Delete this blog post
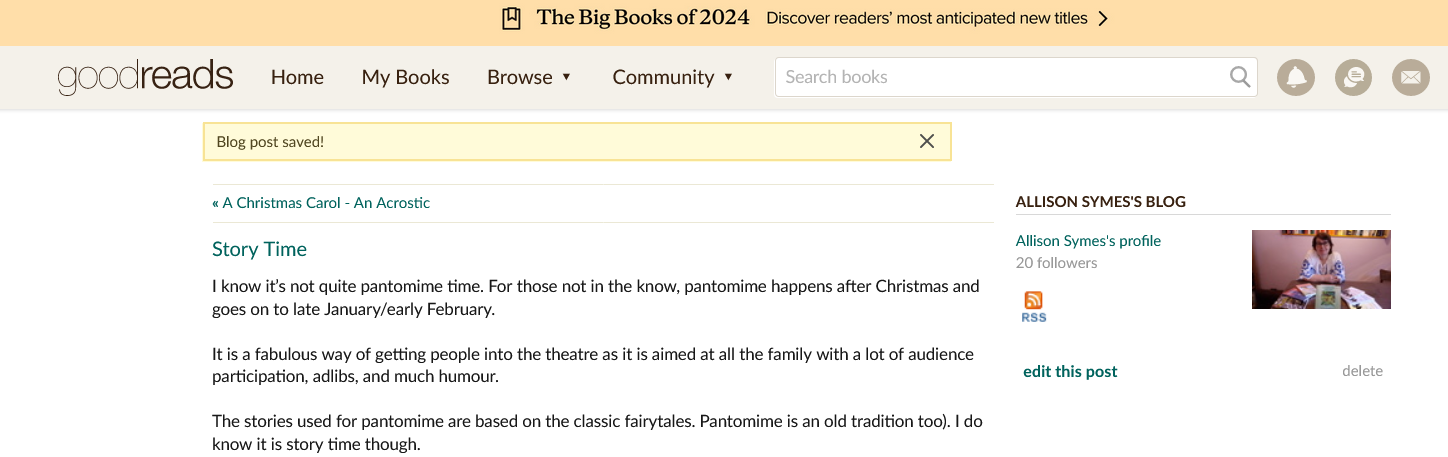Viewport: 1448px width, 457px height. click(1362, 371)
